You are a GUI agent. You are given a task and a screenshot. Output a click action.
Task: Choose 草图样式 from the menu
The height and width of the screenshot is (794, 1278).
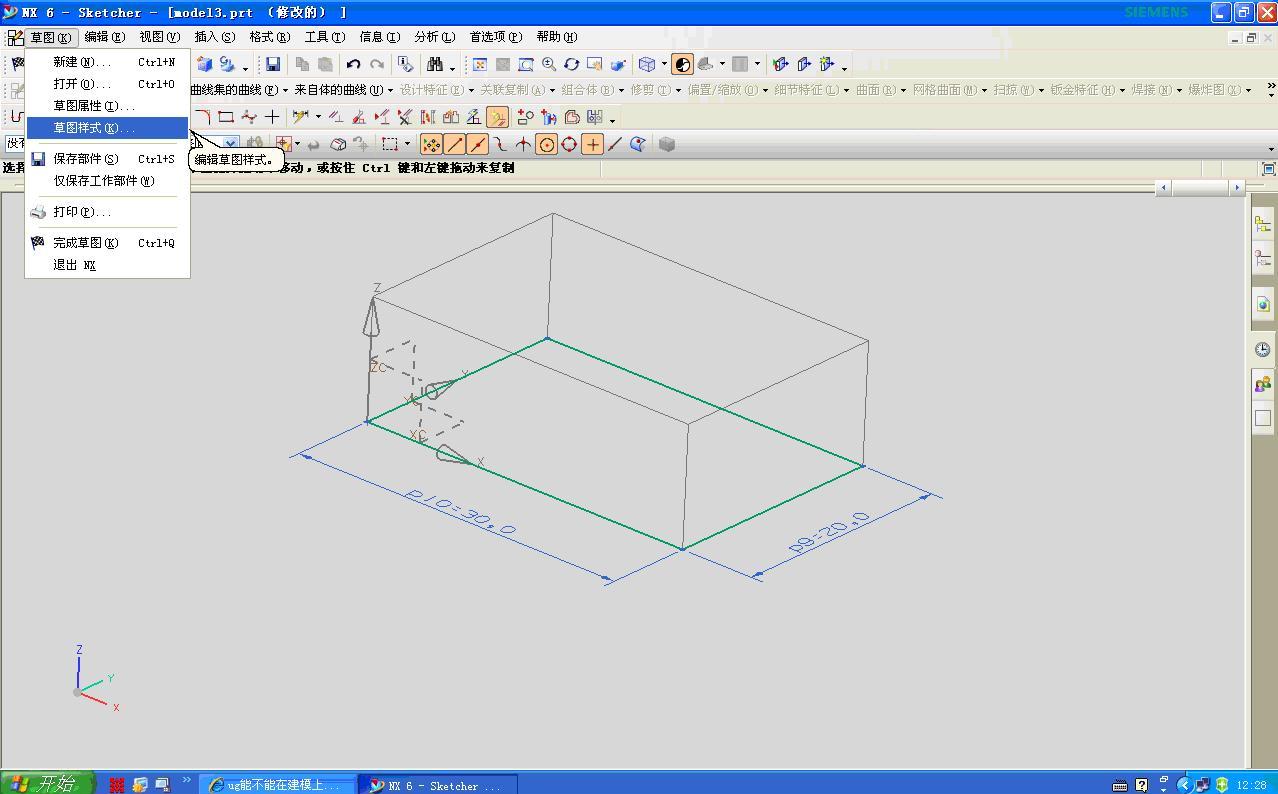107,128
